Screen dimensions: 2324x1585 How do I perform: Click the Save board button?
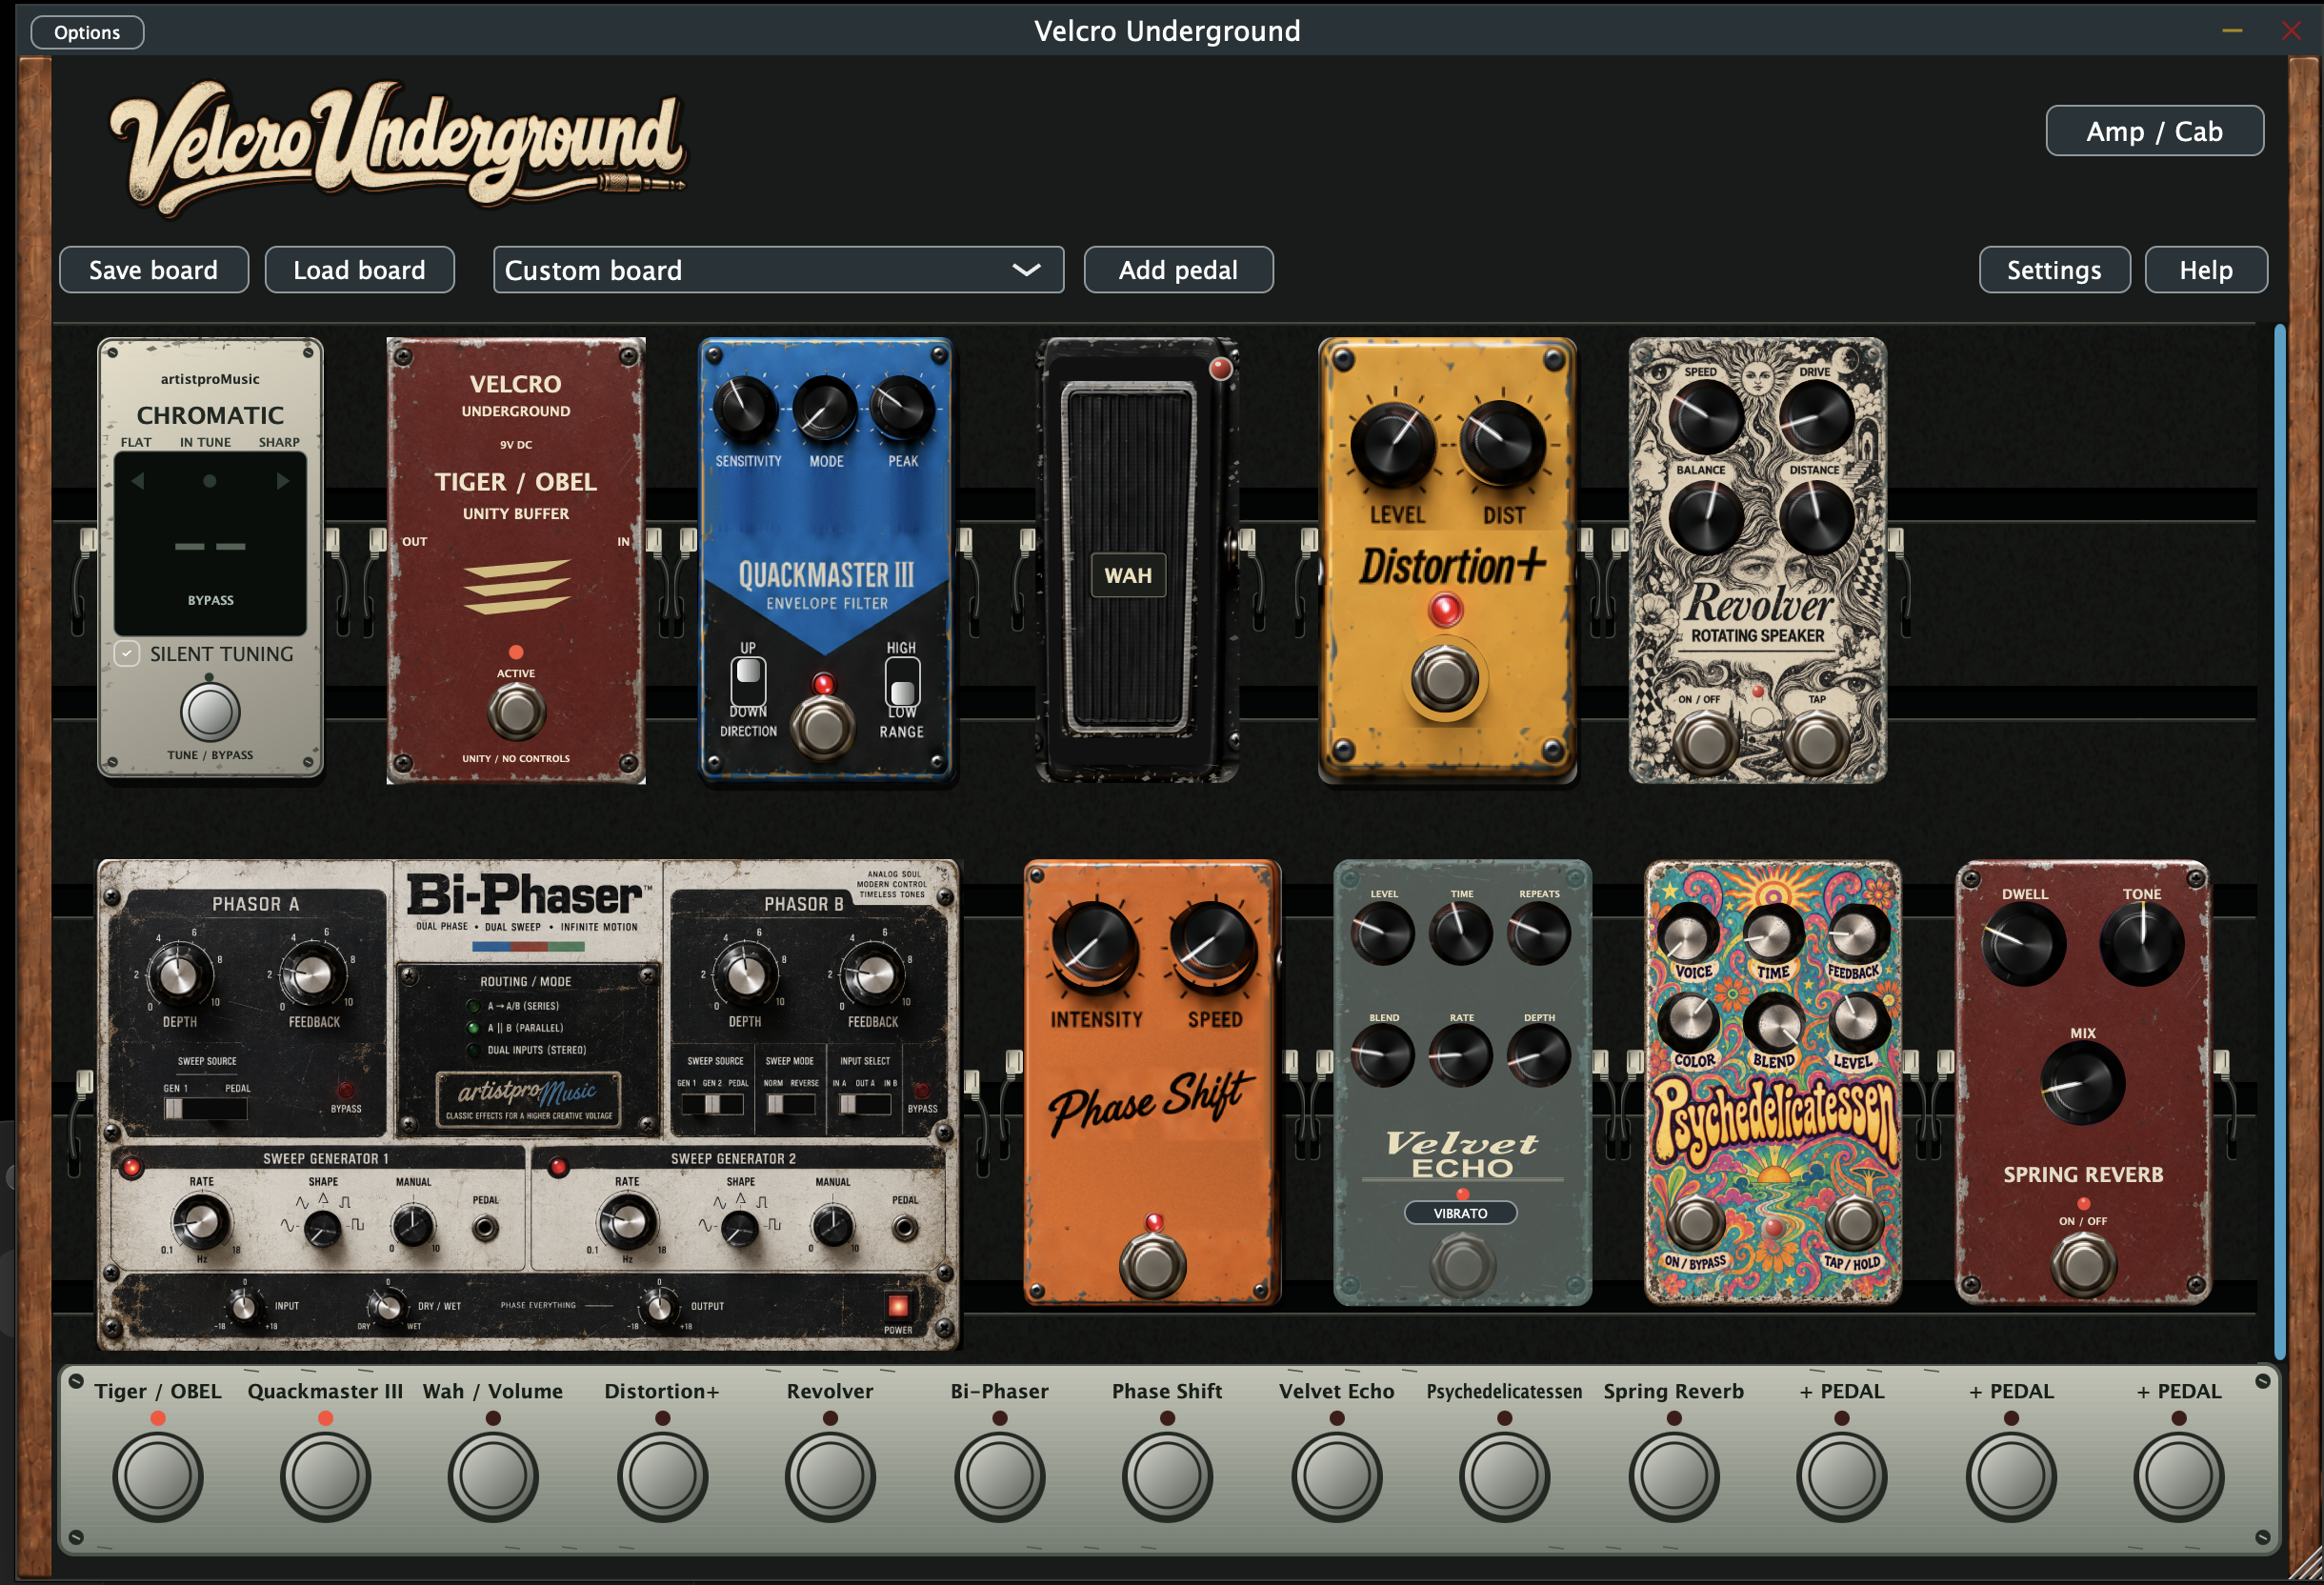click(x=154, y=270)
